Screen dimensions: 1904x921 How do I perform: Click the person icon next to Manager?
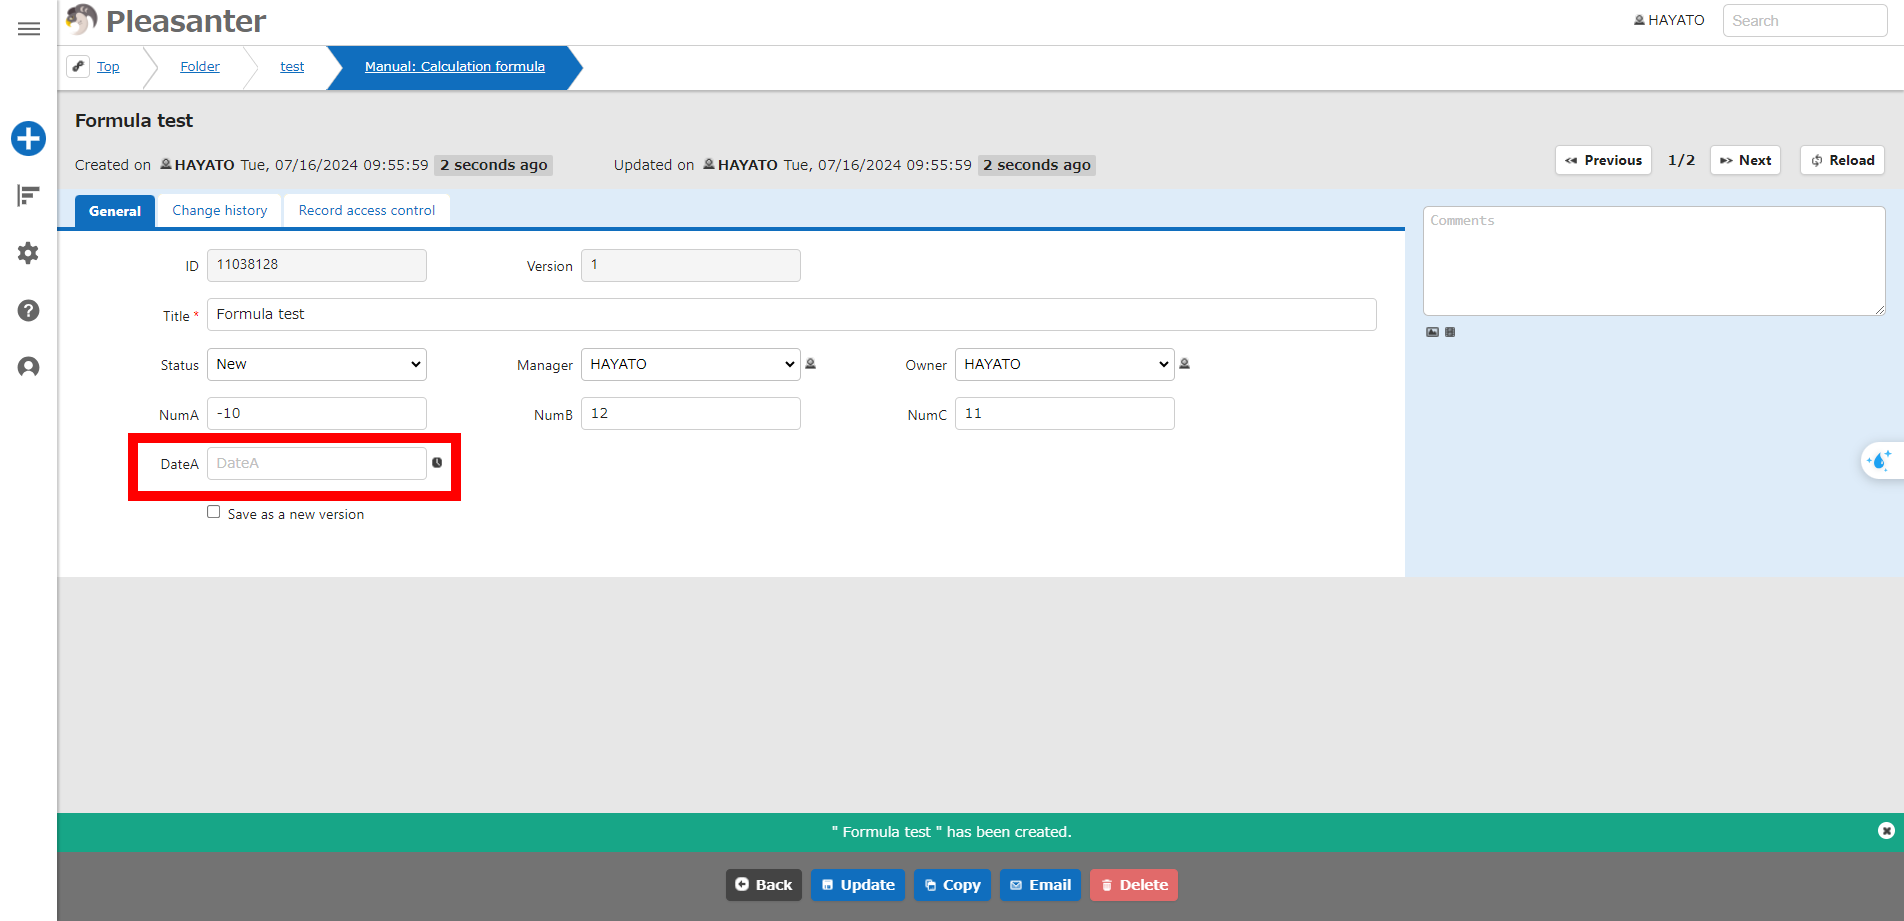pos(811,364)
